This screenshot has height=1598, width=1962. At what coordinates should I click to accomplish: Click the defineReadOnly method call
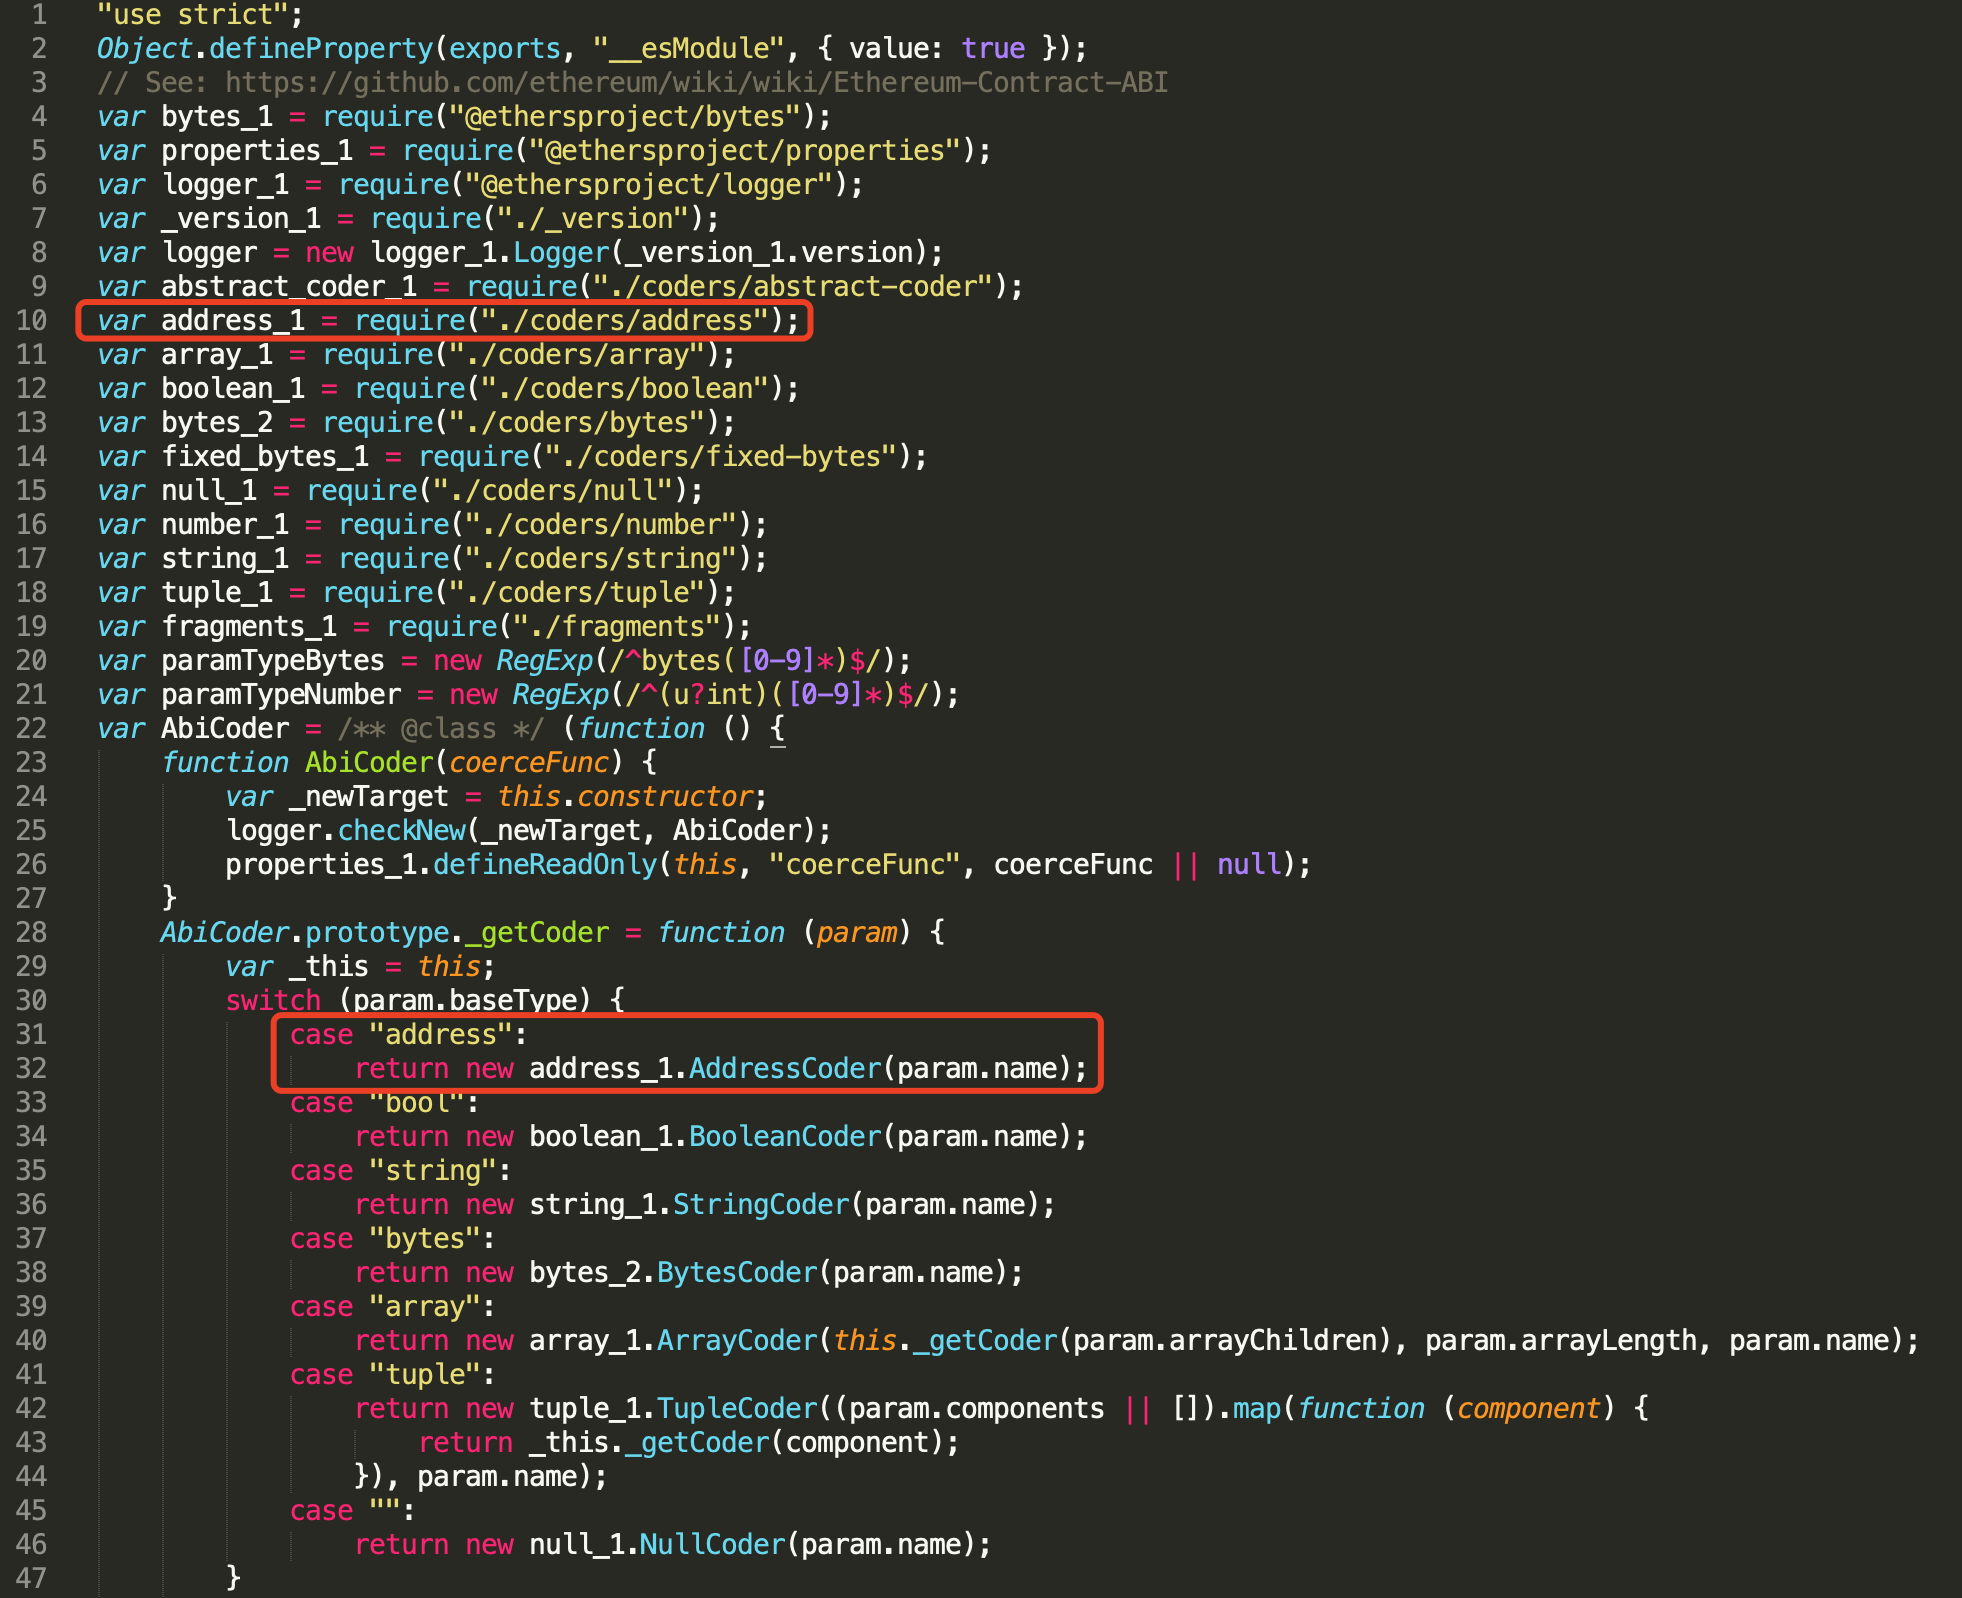pos(545,864)
